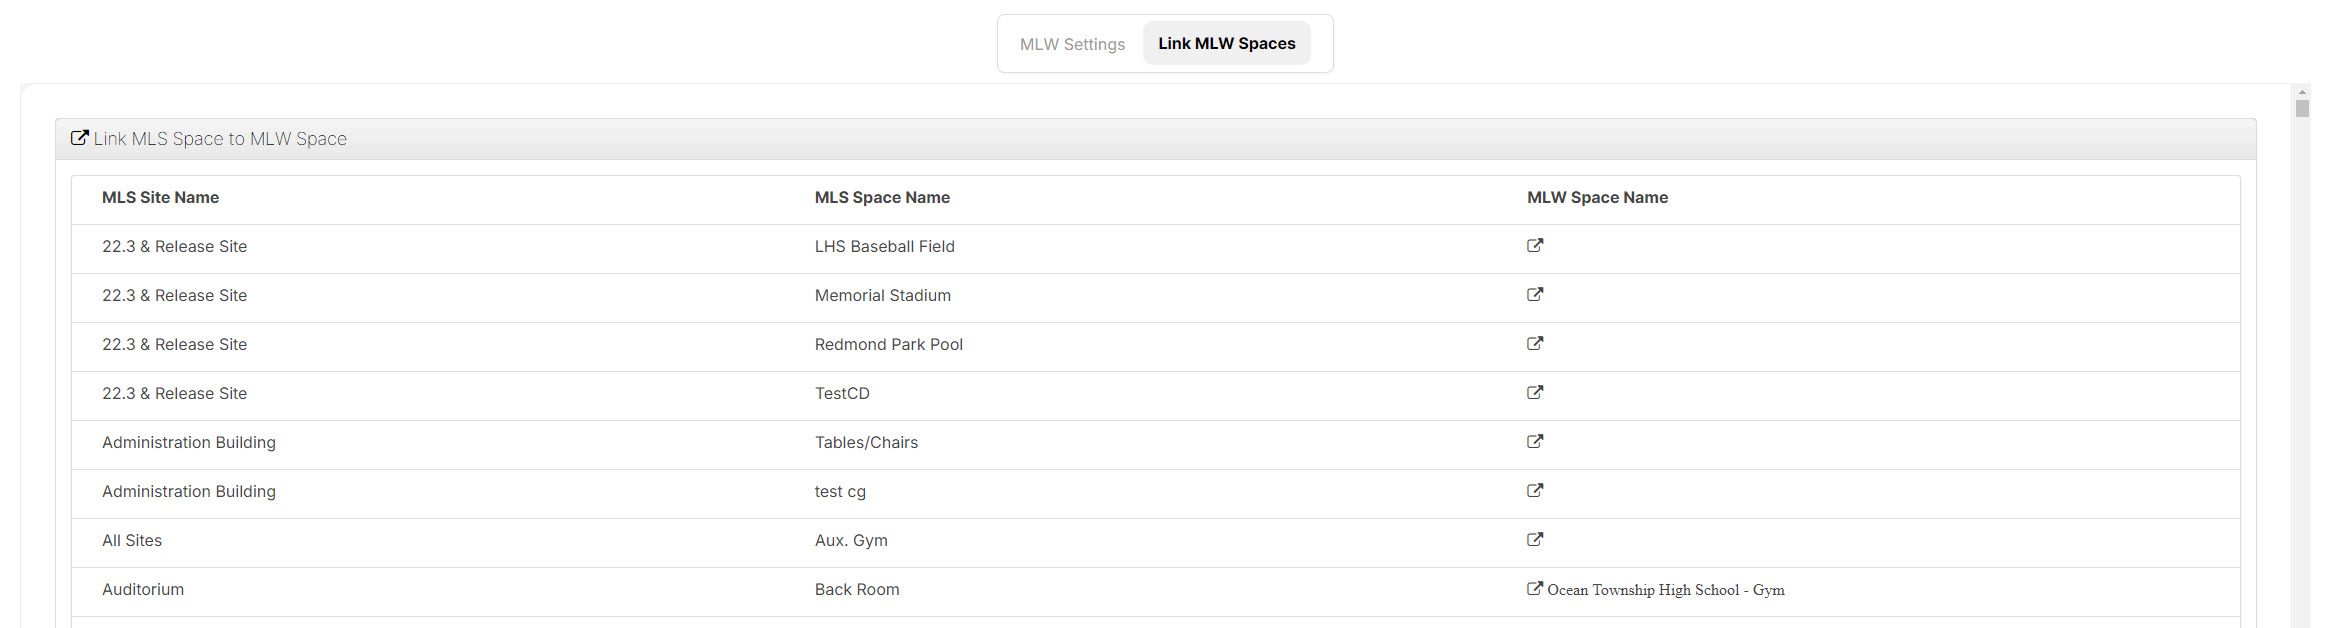Select the 22.3 & Release Site entry for TestCD
This screenshot has width=2327, height=628.
coord(174,393)
